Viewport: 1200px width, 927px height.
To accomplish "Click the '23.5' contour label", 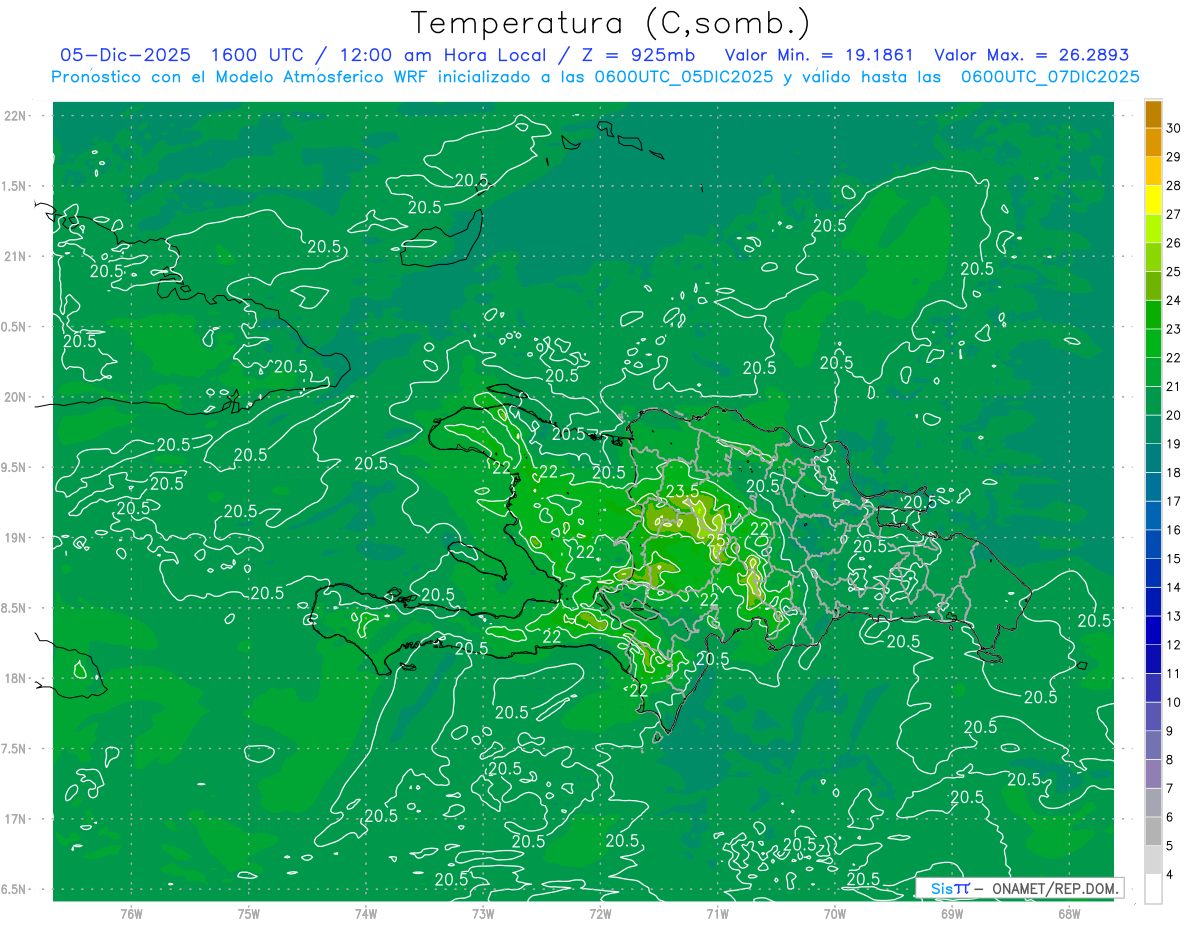I will click(x=682, y=490).
